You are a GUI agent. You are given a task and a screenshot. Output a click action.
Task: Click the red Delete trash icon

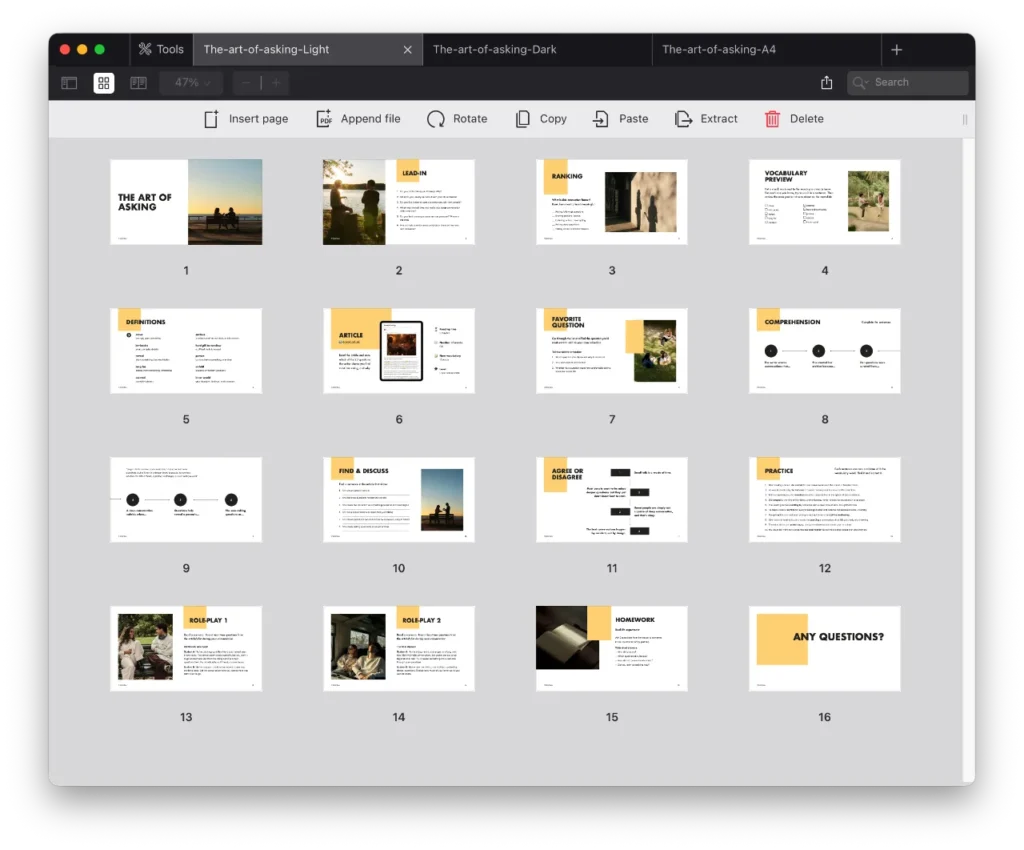point(771,118)
